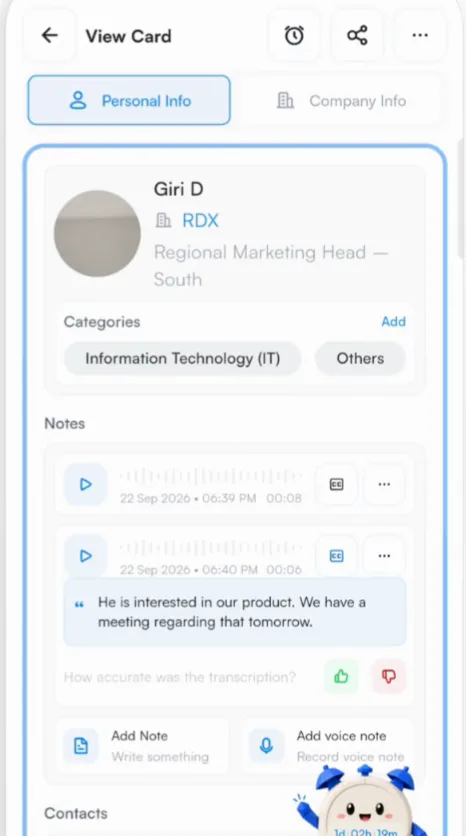Show captions for the 06:39 PM note
466x836 pixels.
[x=336, y=484]
